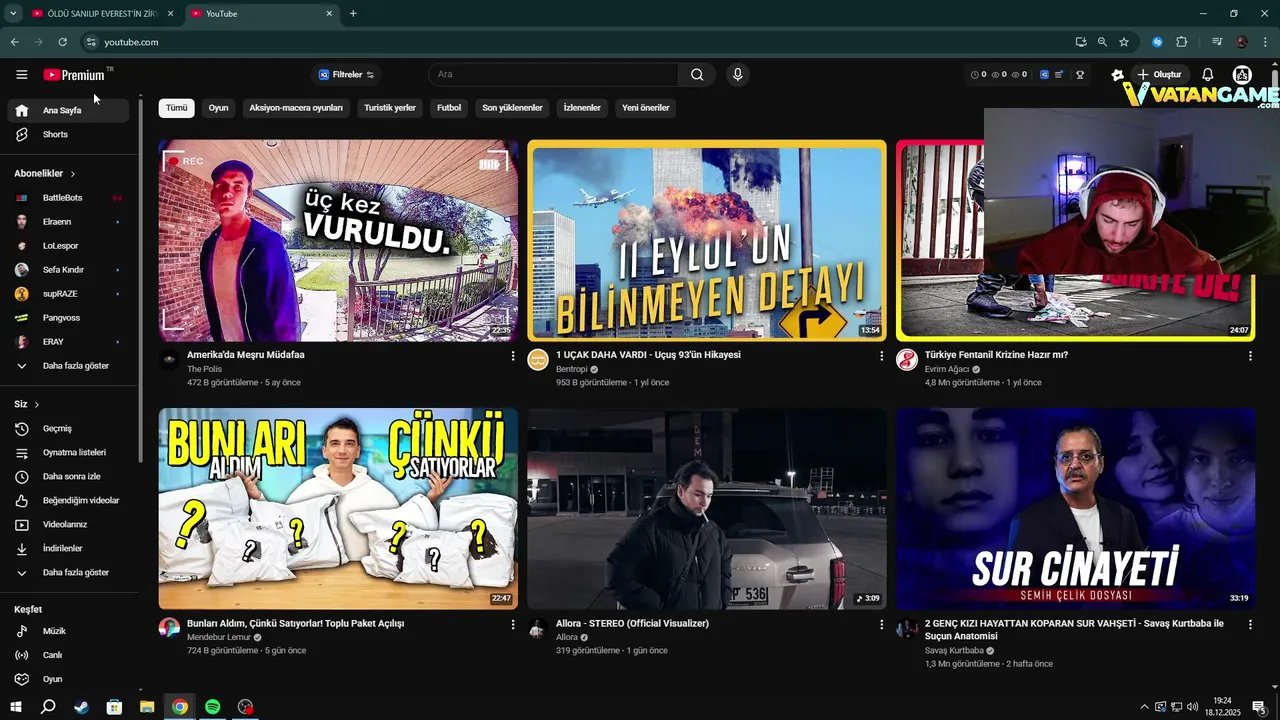Open Evrim Ağacı channel avatar

coord(907,360)
